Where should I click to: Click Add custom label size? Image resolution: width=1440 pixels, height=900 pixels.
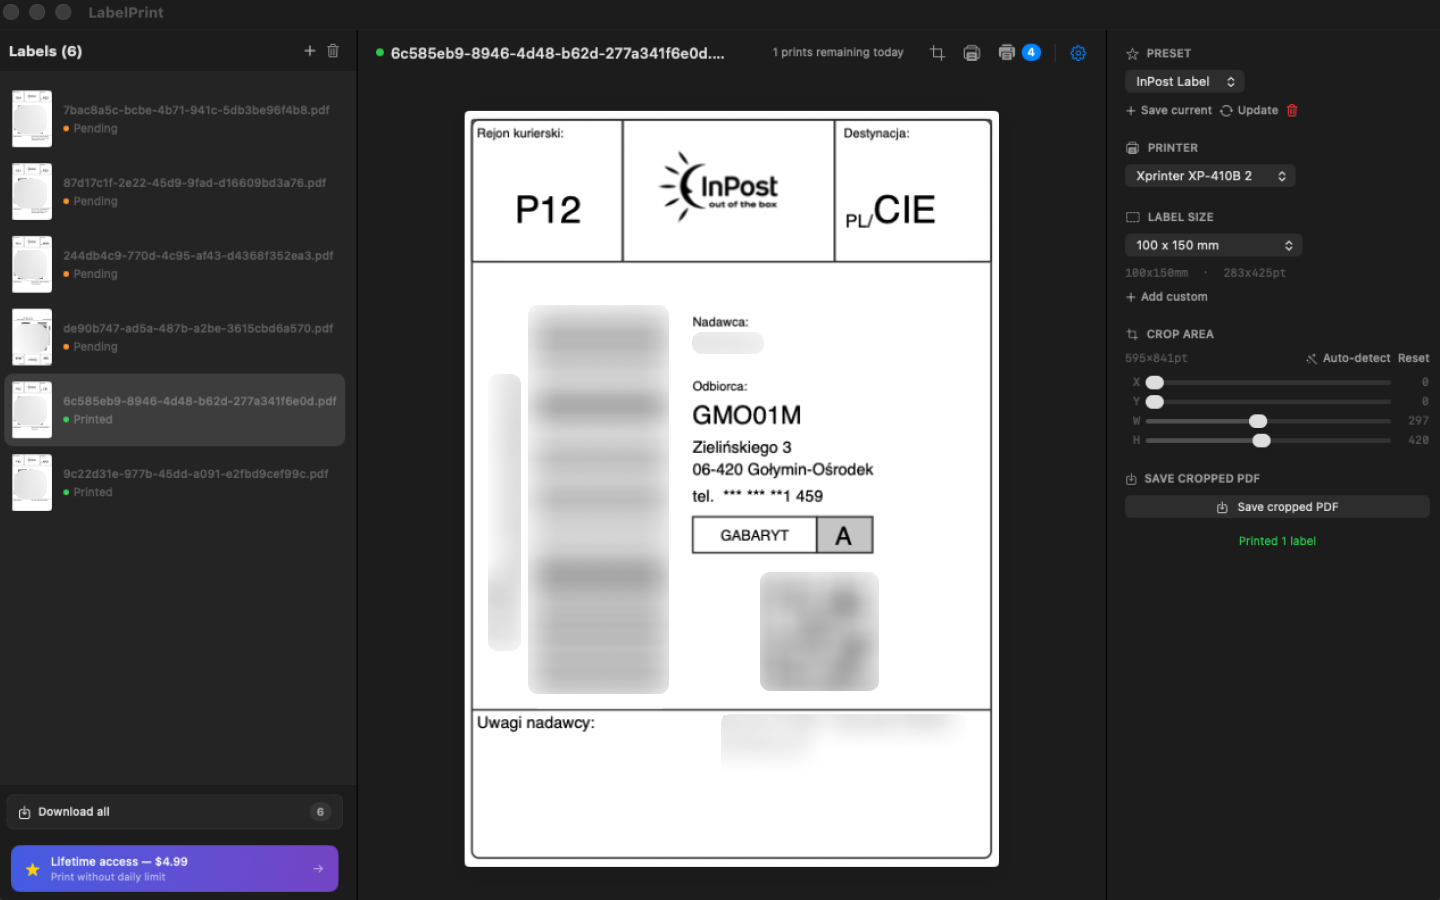1167,296
